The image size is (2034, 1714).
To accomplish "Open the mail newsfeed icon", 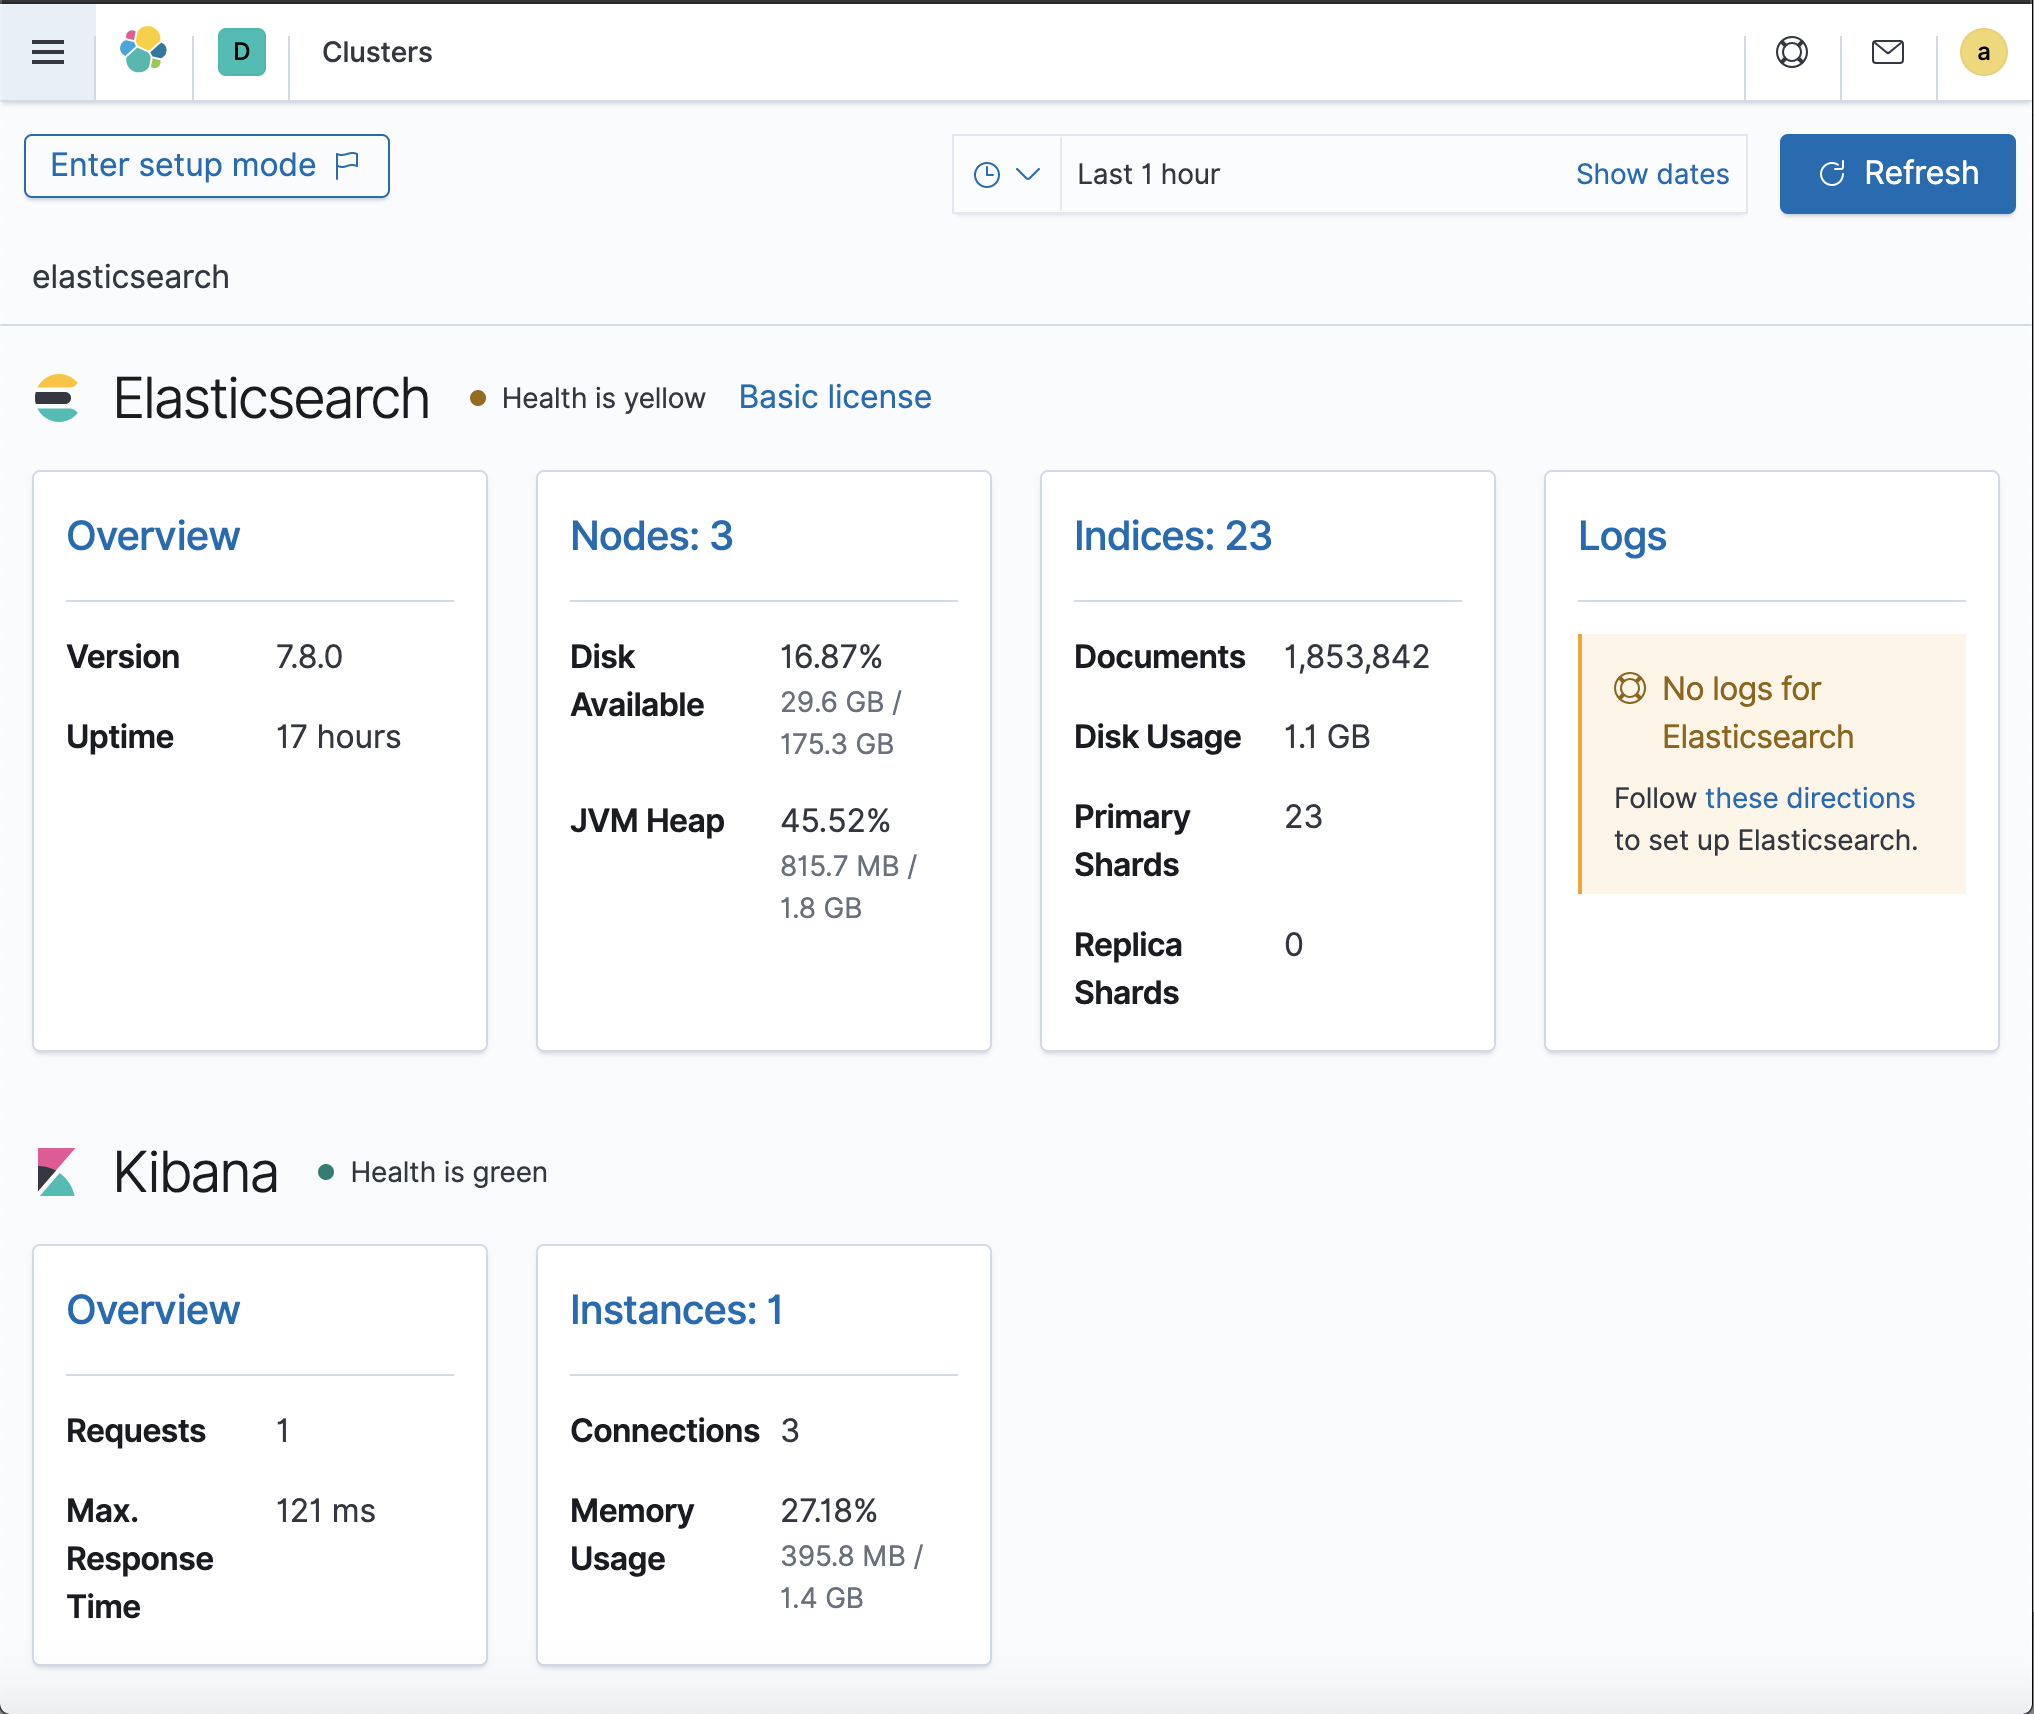I will [1888, 52].
